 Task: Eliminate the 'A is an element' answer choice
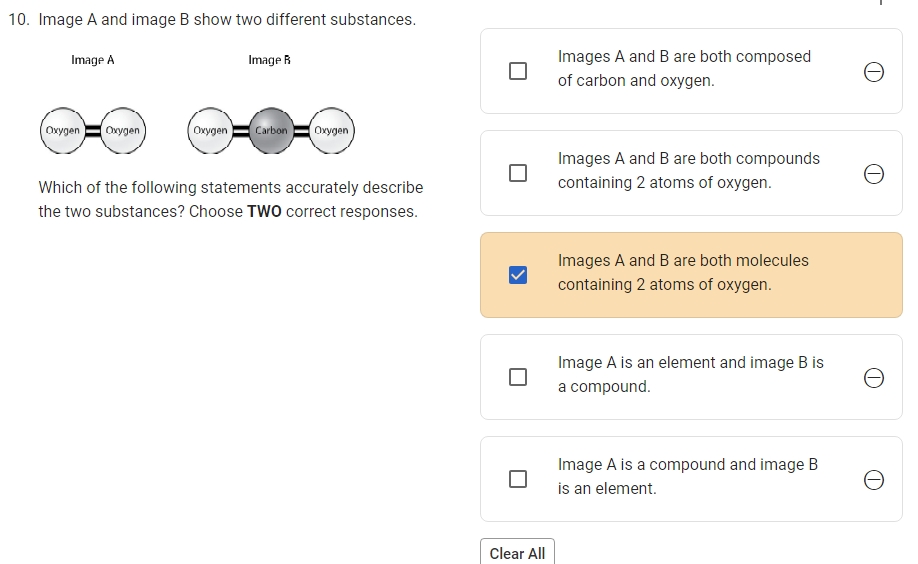click(874, 378)
